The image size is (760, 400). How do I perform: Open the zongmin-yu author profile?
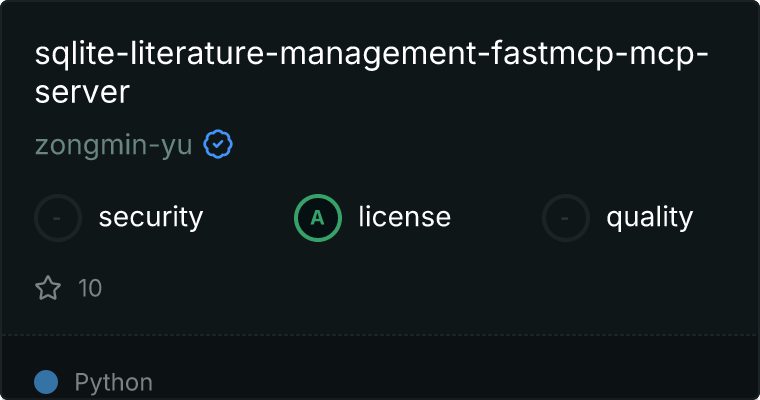pos(113,145)
